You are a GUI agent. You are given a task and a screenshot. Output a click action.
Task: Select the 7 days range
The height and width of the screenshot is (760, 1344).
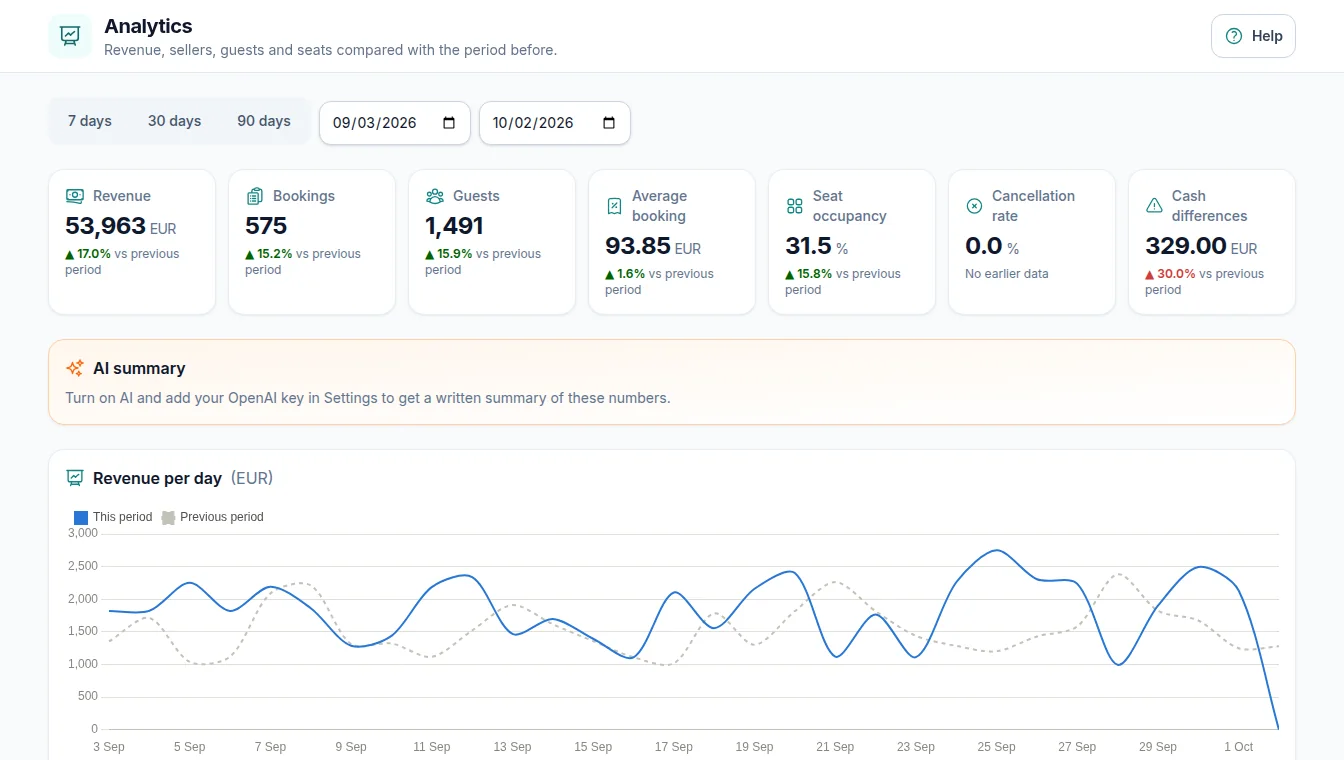(x=90, y=121)
